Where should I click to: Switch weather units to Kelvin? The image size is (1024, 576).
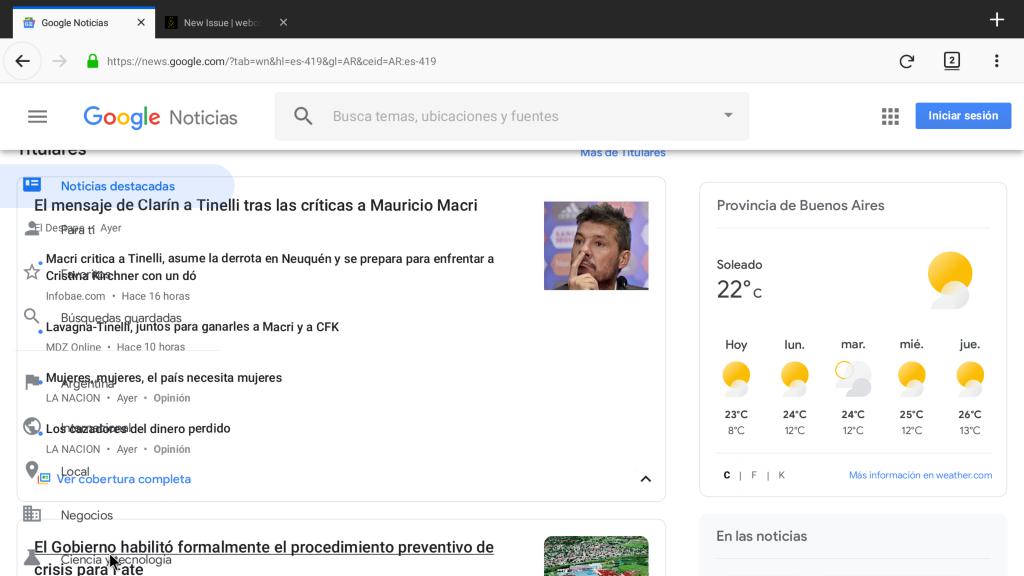coord(781,475)
